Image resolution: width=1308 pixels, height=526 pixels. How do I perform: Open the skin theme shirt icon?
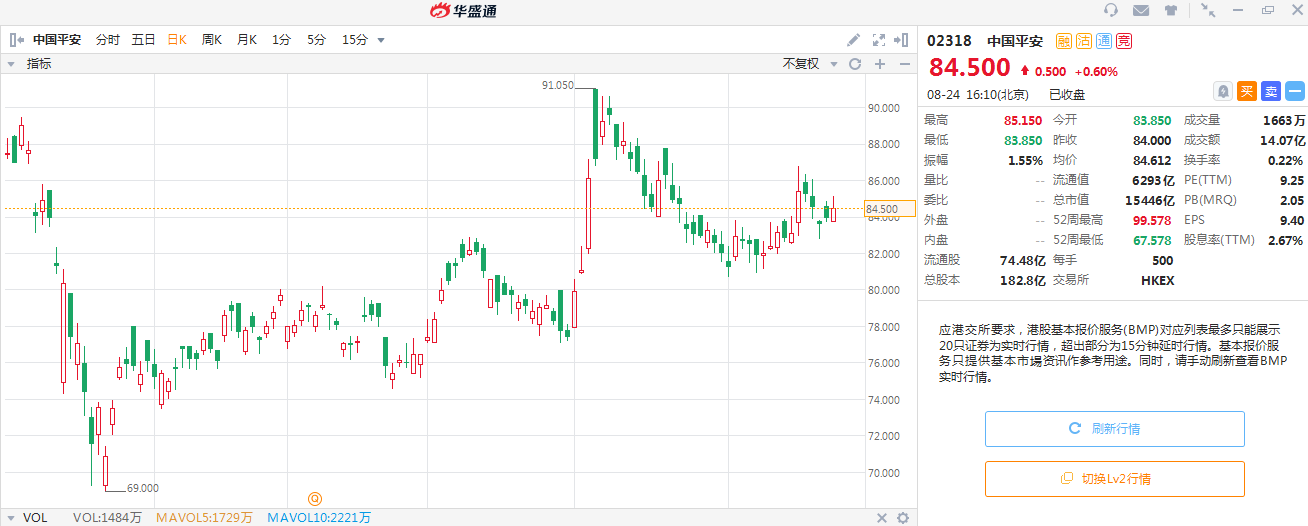coord(1171,10)
